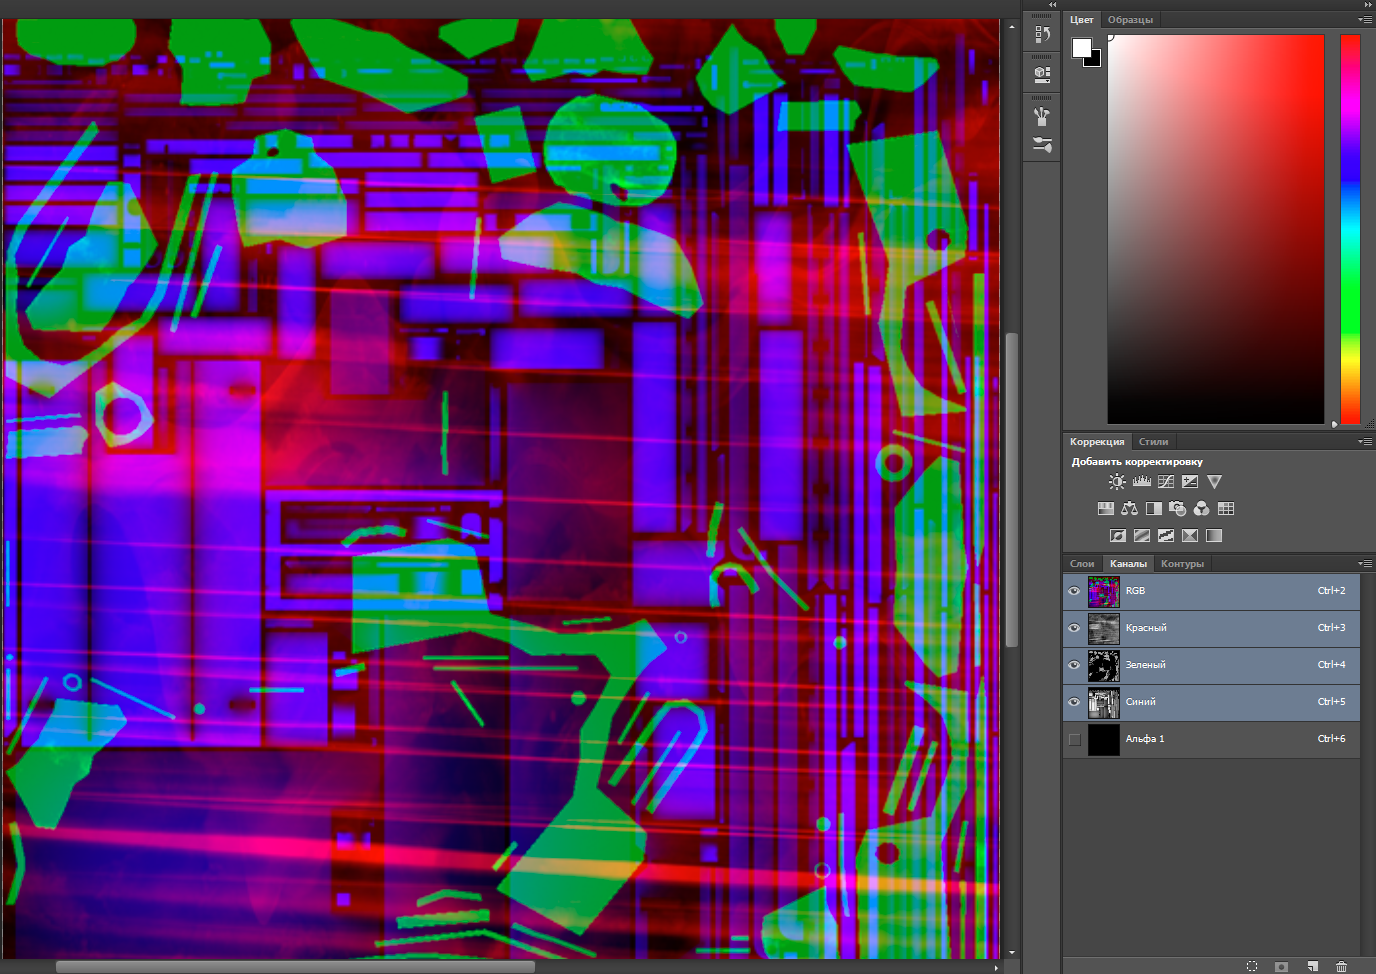Add a Vibrance adjustment
Image resolution: width=1376 pixels, height=974 pixels.
point(1214,481)
